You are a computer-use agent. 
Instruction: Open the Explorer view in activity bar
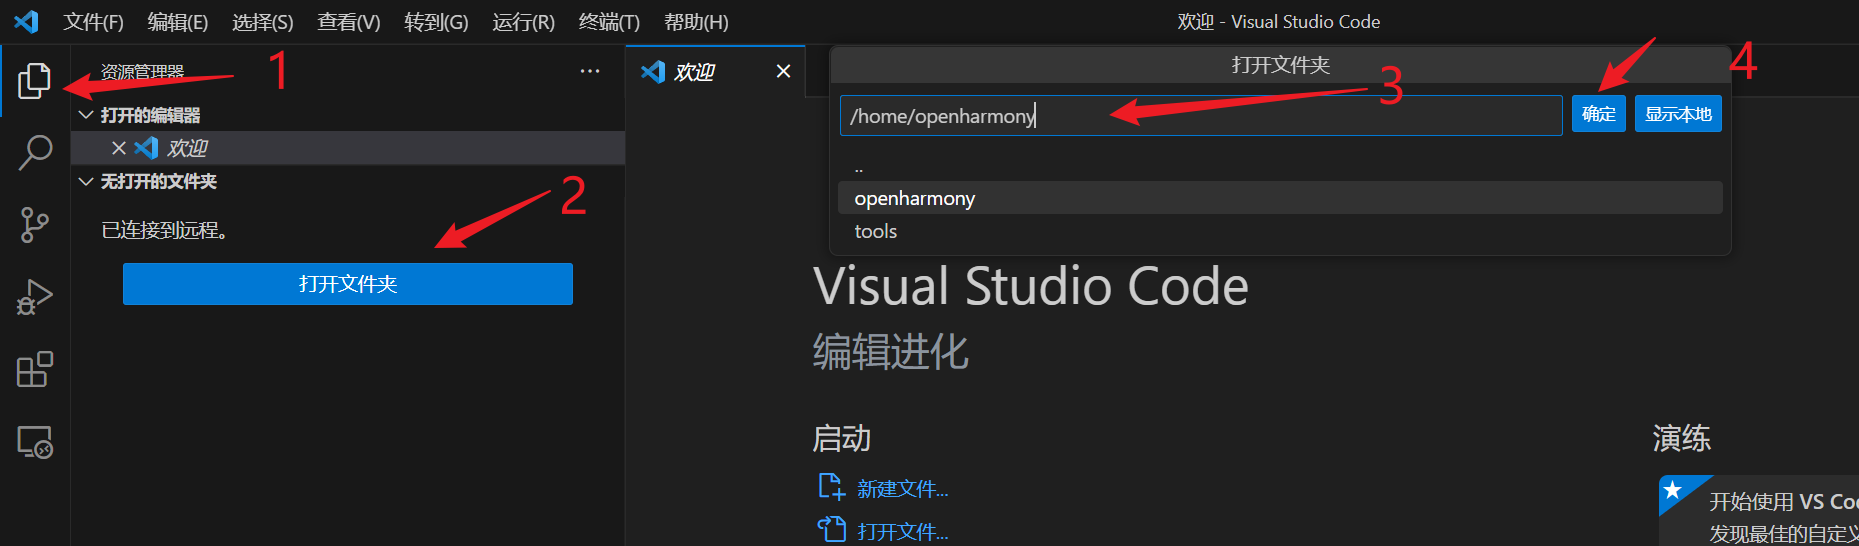tap(34, 81)
